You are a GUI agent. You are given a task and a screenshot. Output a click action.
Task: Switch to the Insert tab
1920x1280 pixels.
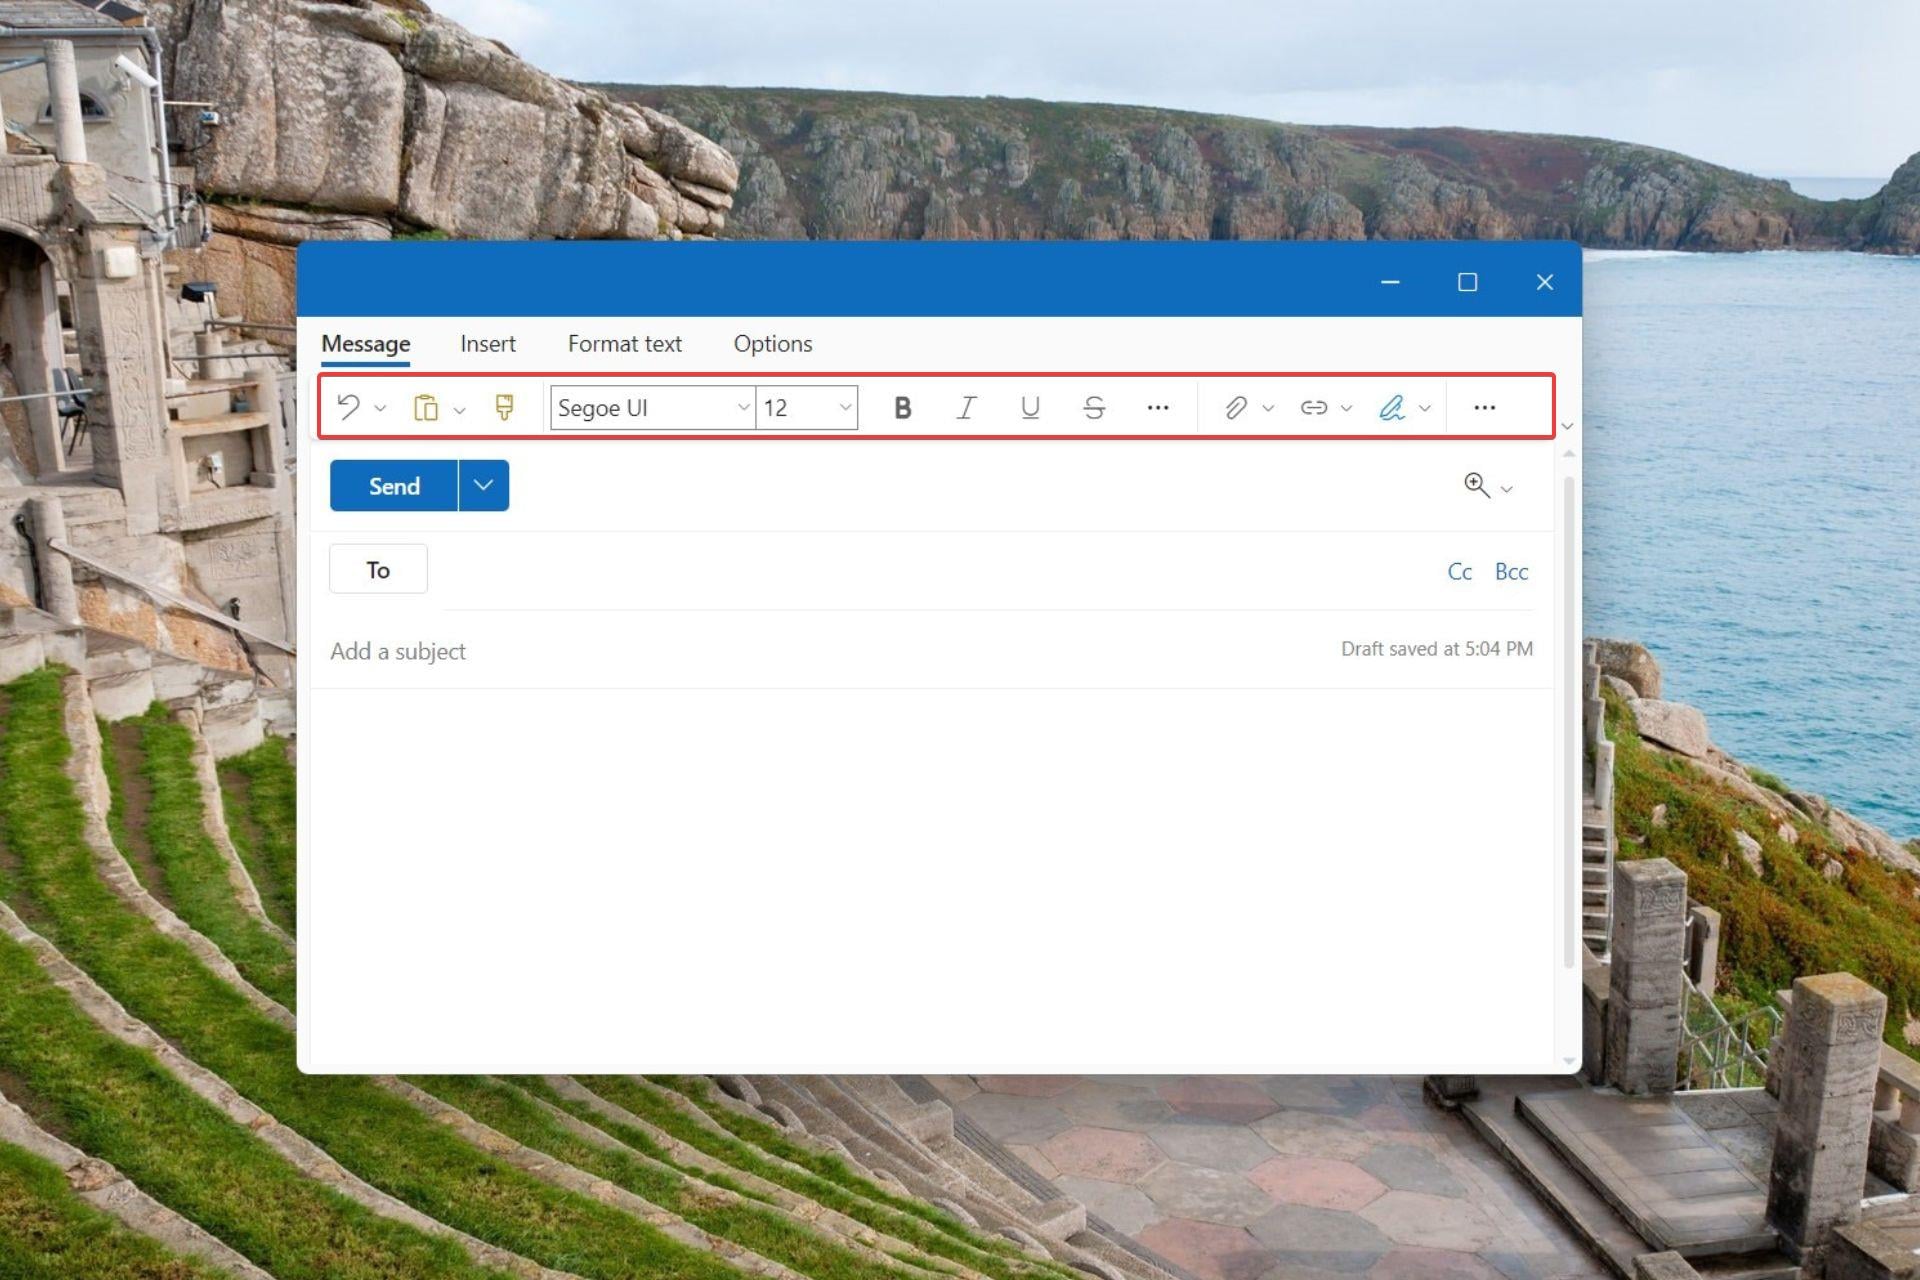[x=487, y=344]
